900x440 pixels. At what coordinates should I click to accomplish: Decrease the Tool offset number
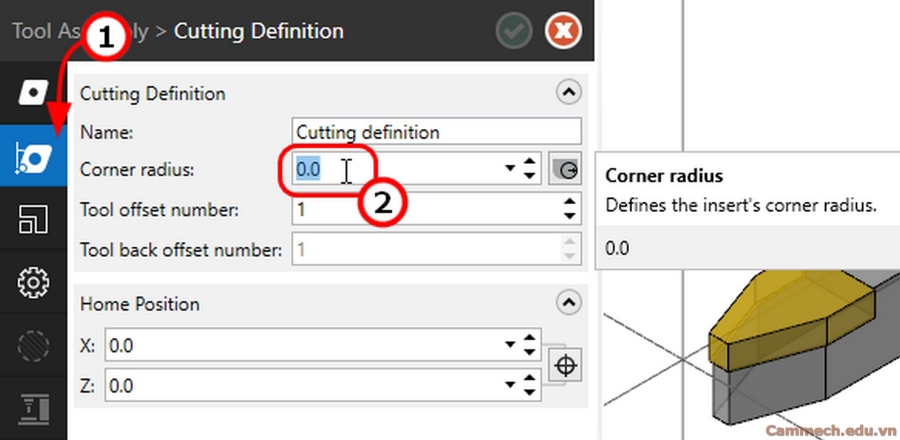569,217
